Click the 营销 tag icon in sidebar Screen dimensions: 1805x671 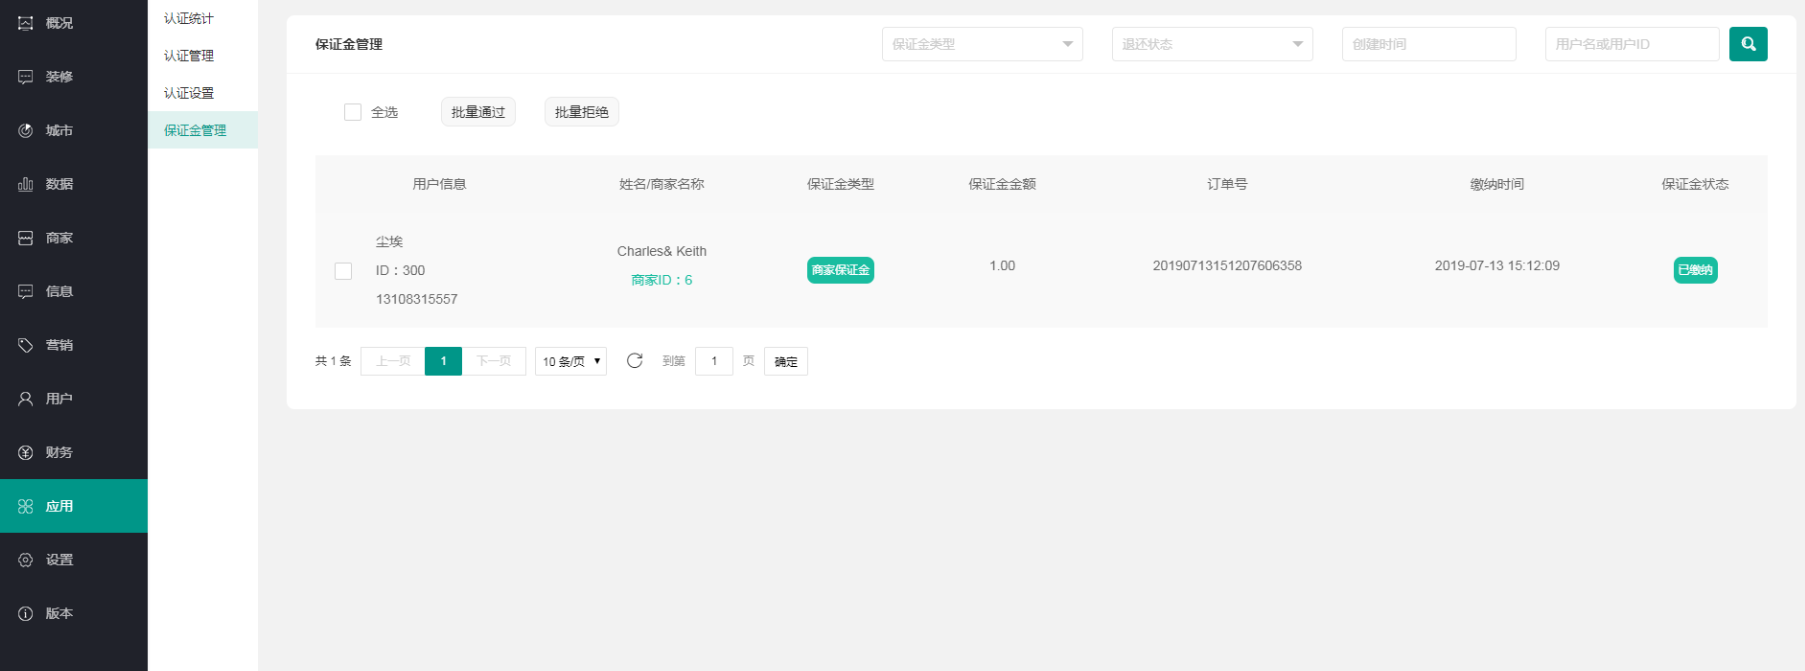(x=25, y=345)
